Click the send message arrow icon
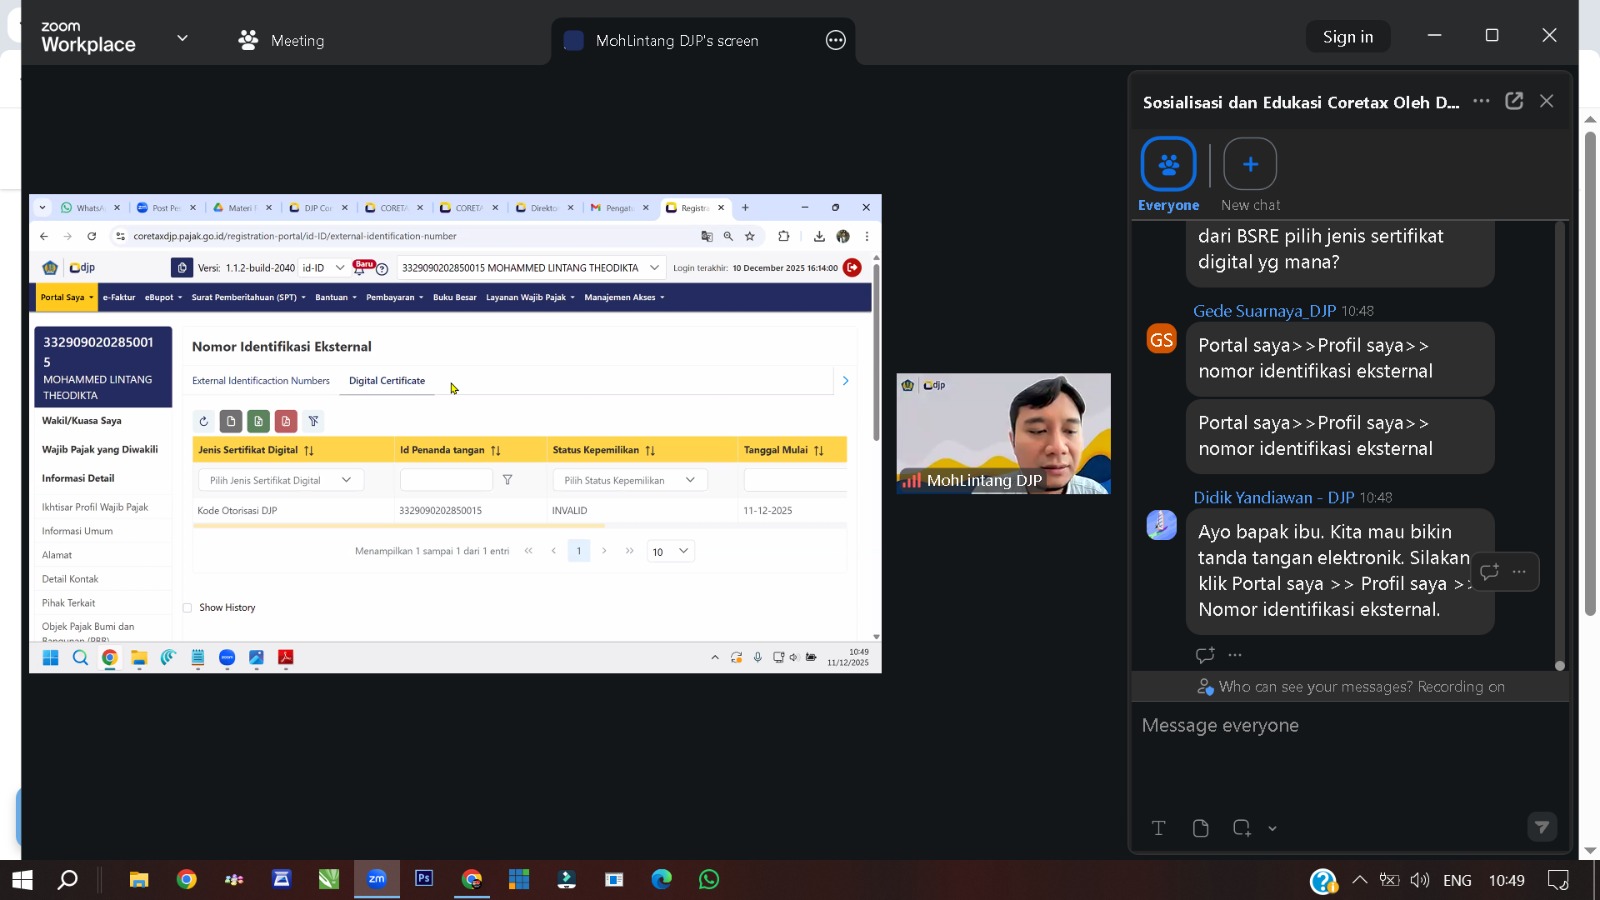 (x=1541, y=827)
